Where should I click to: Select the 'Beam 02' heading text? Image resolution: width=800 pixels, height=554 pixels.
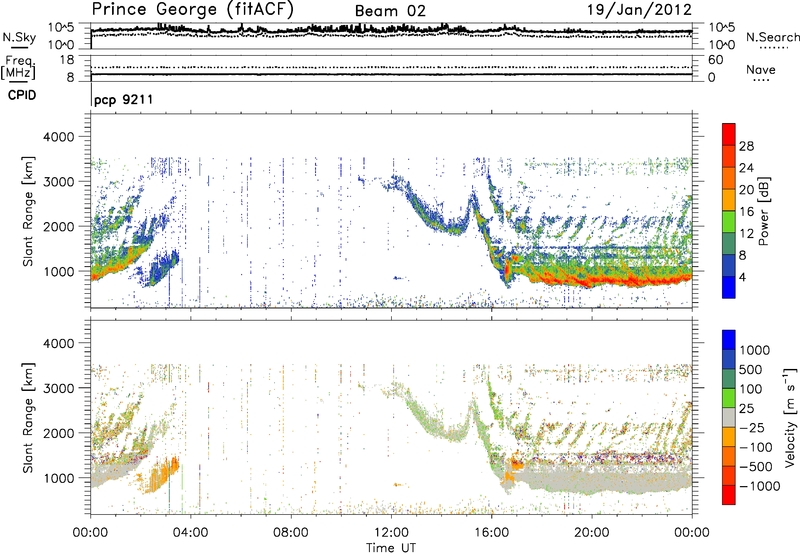coord(390,11)
